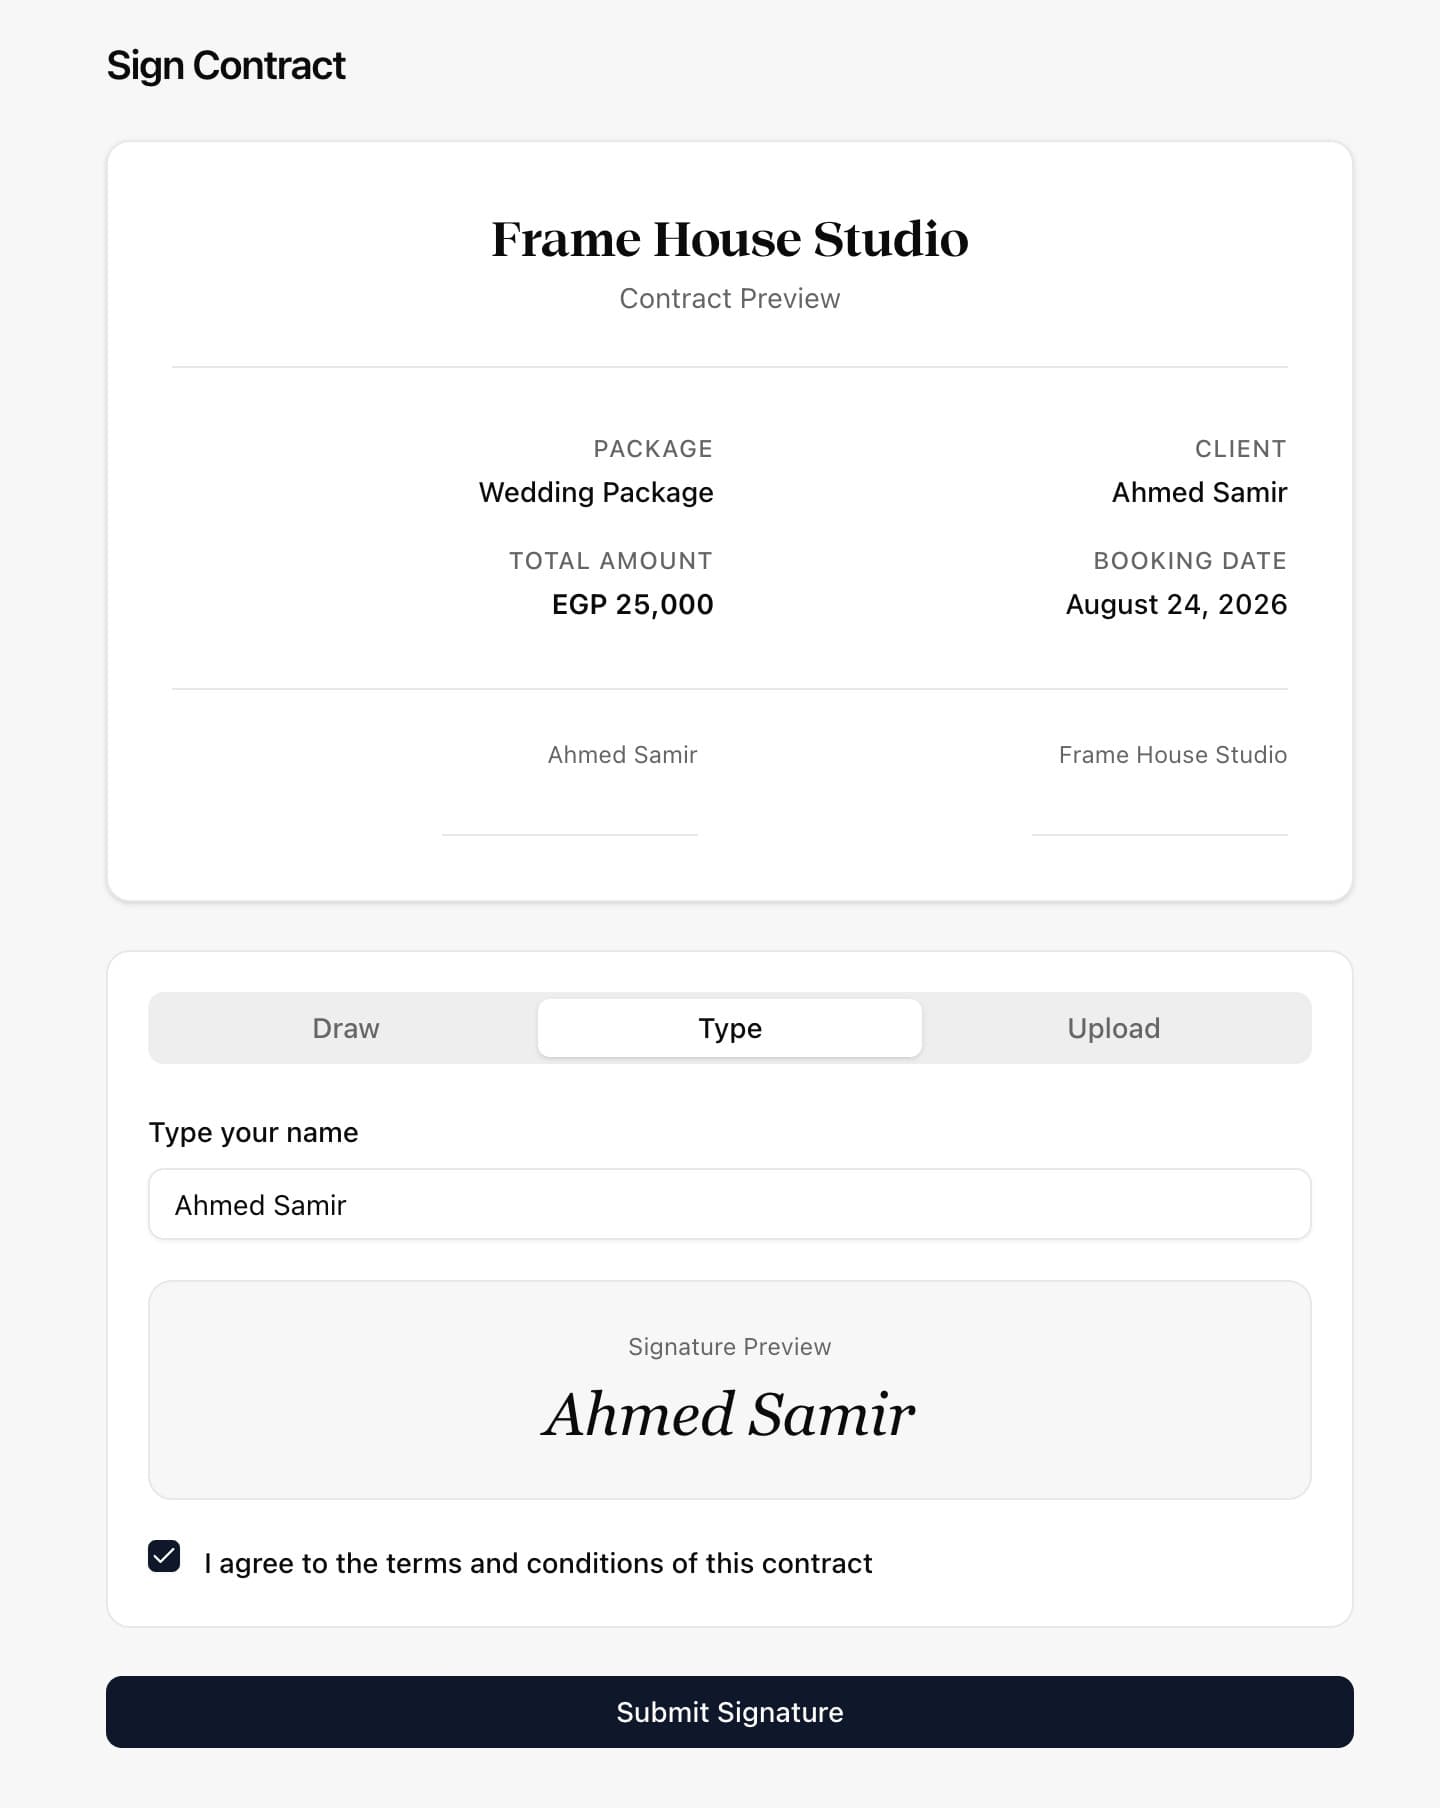Switch to the Draw signature tab
This screenshot has height=1808, width=1440.
tap(346, 1028)
